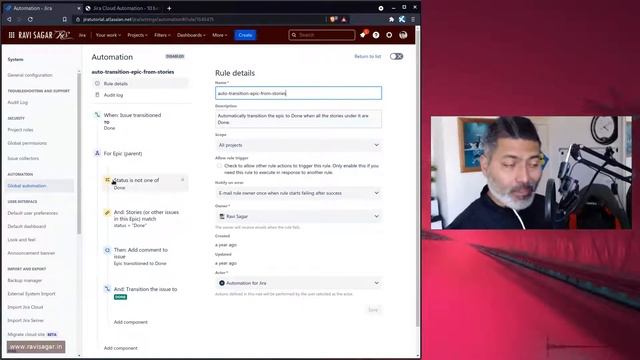The image size is (640, 360).
Task: Open General configuration in sidebar
Action: [x=30, y=75]
